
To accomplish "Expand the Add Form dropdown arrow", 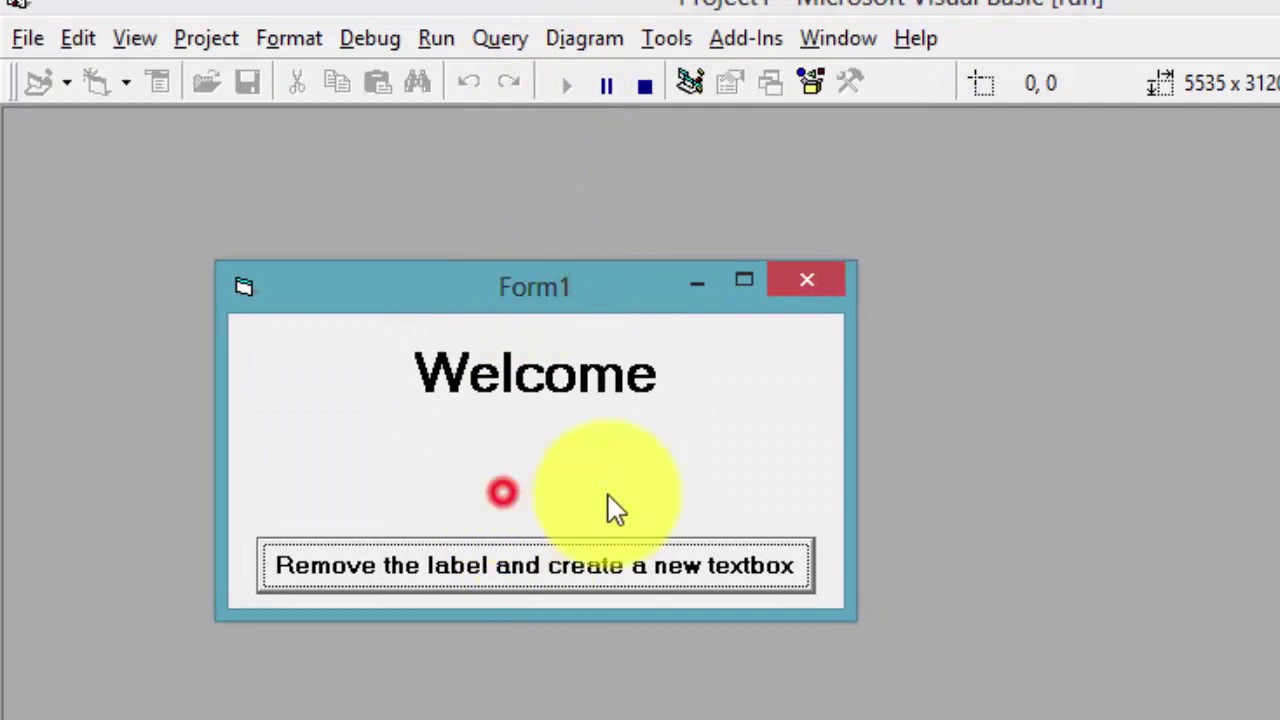I will point(125,83).
